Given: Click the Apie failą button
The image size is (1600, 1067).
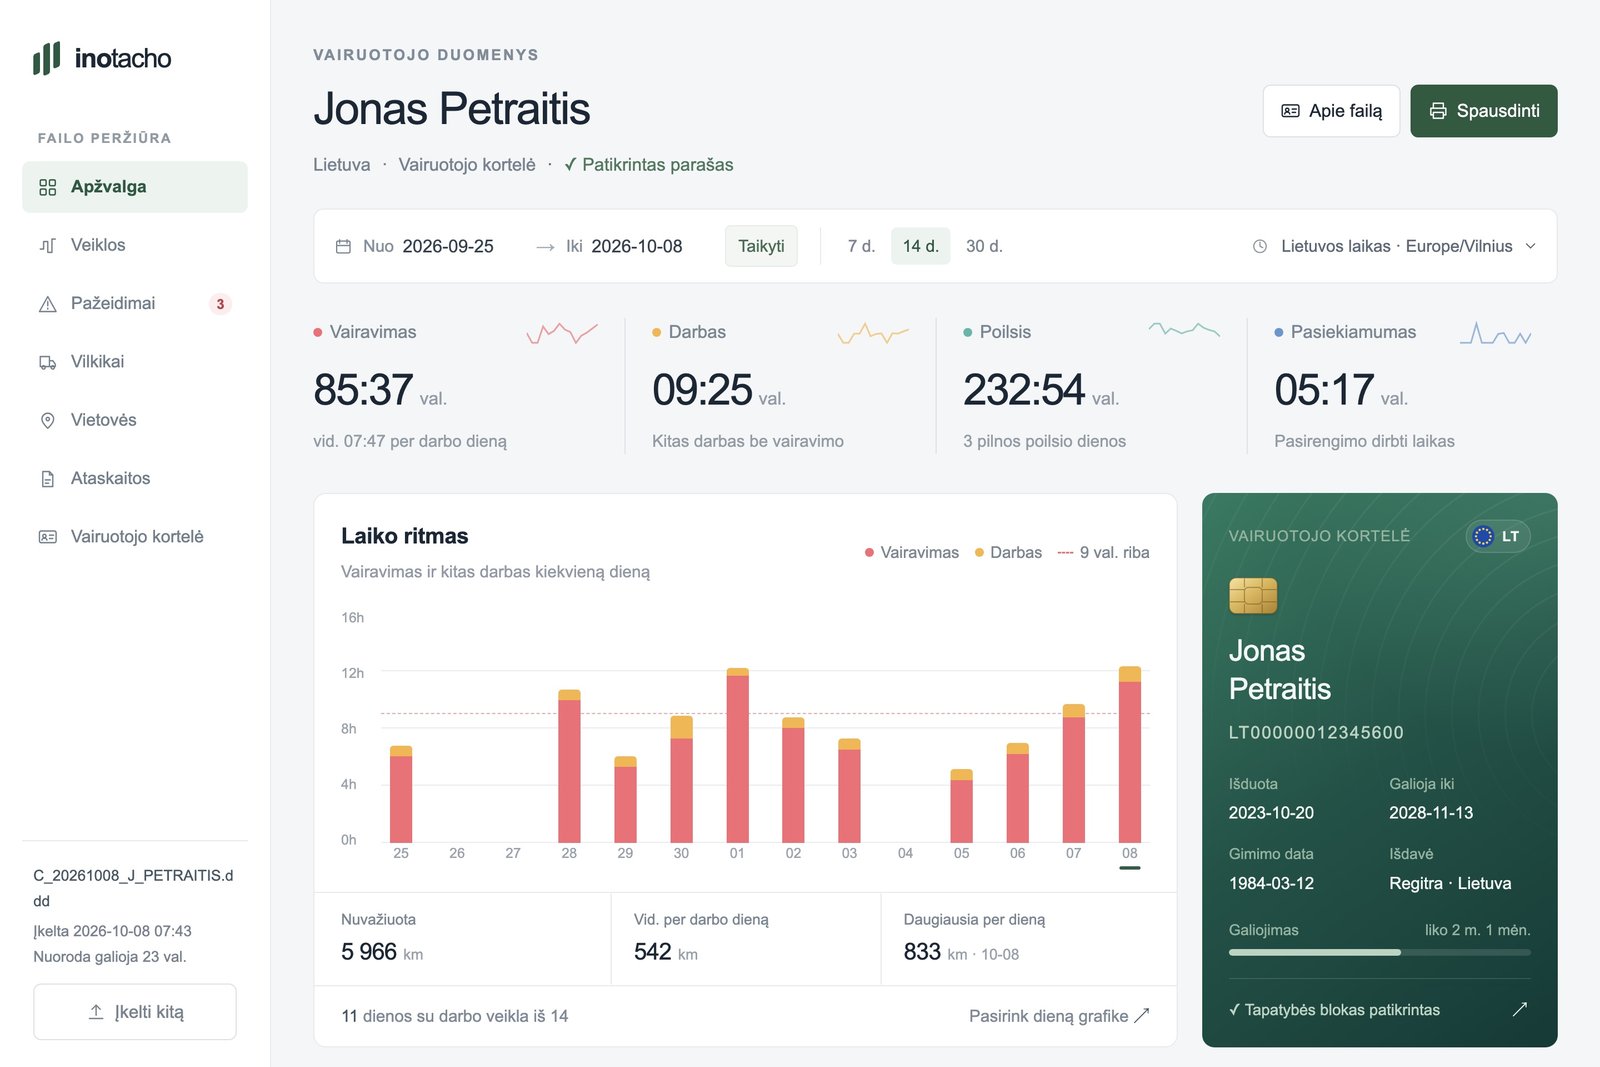Looking at the screenshot, I should (1331, 111).
